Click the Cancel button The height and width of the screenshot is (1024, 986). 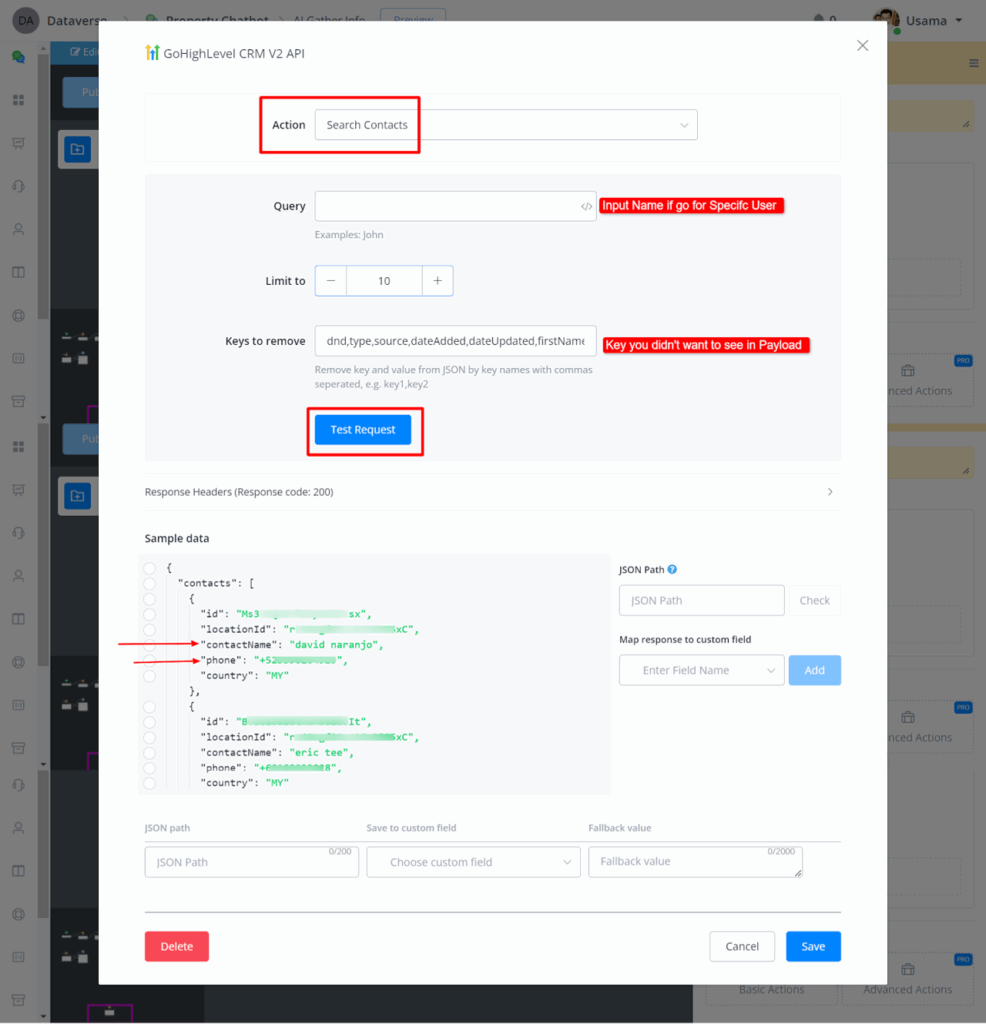(742, 946)
